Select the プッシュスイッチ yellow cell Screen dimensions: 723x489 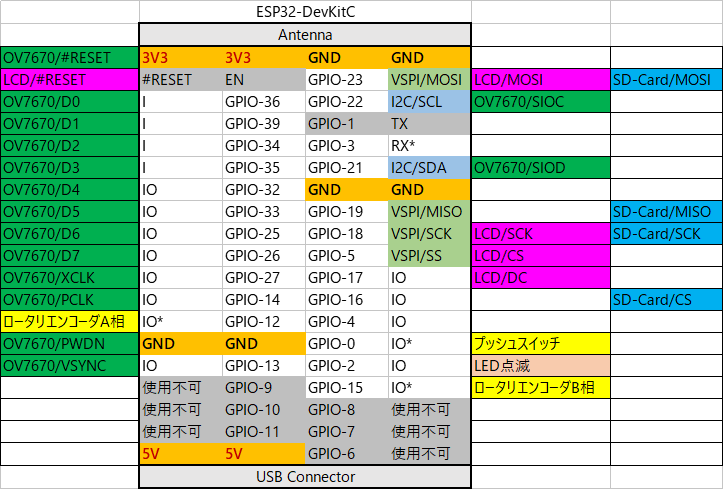tap(541, 343)
